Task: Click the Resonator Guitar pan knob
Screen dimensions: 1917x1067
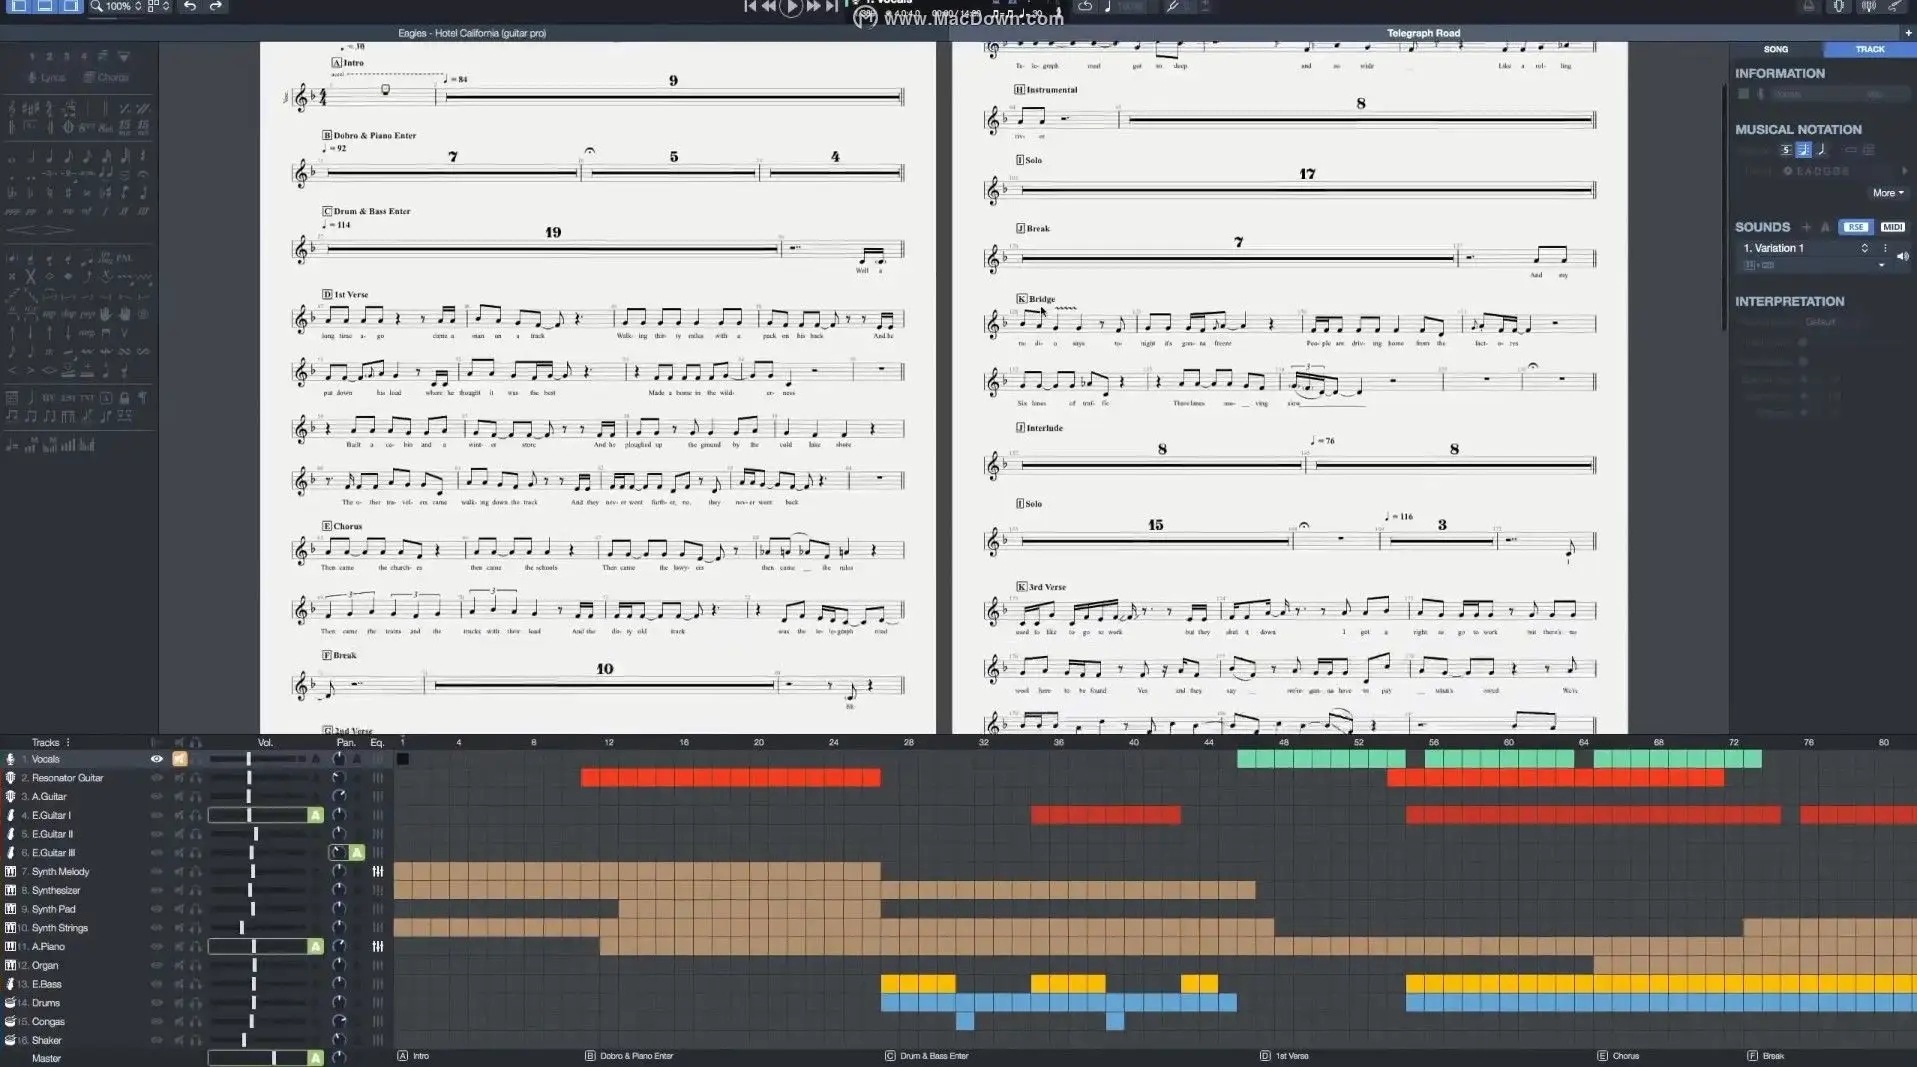Action: click(338, 778)
